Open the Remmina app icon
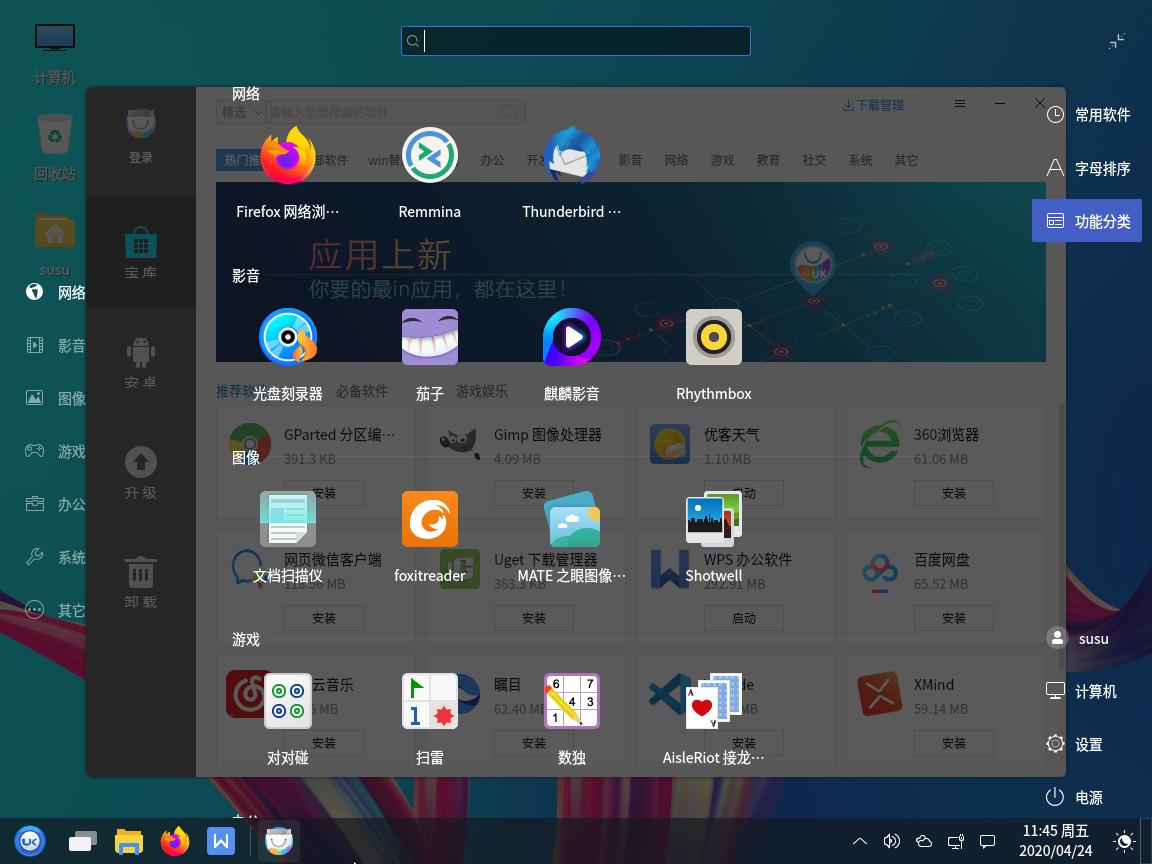1152x864 pixels. click(x=430, y=156)
